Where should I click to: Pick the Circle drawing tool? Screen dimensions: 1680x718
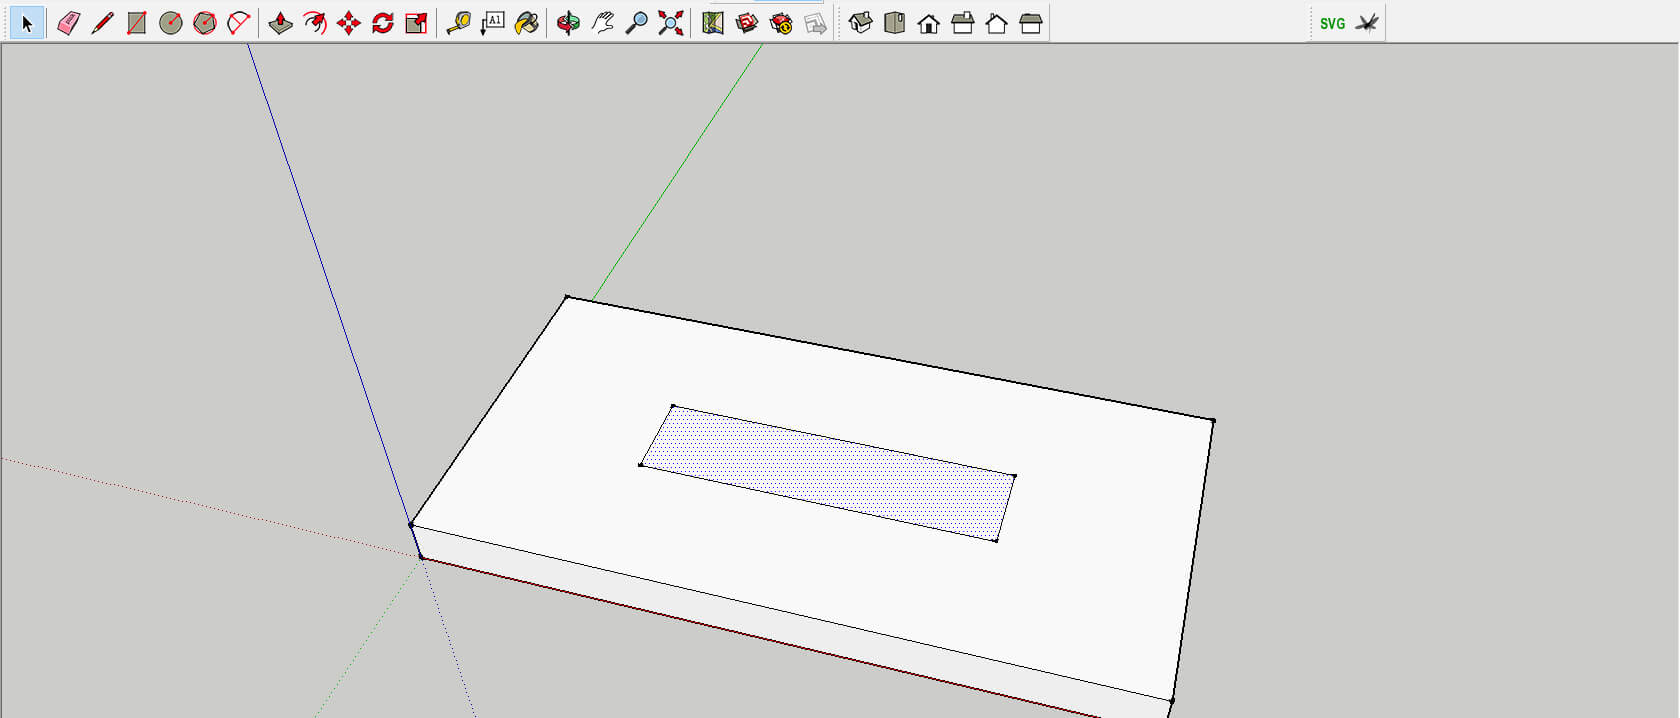170,23
